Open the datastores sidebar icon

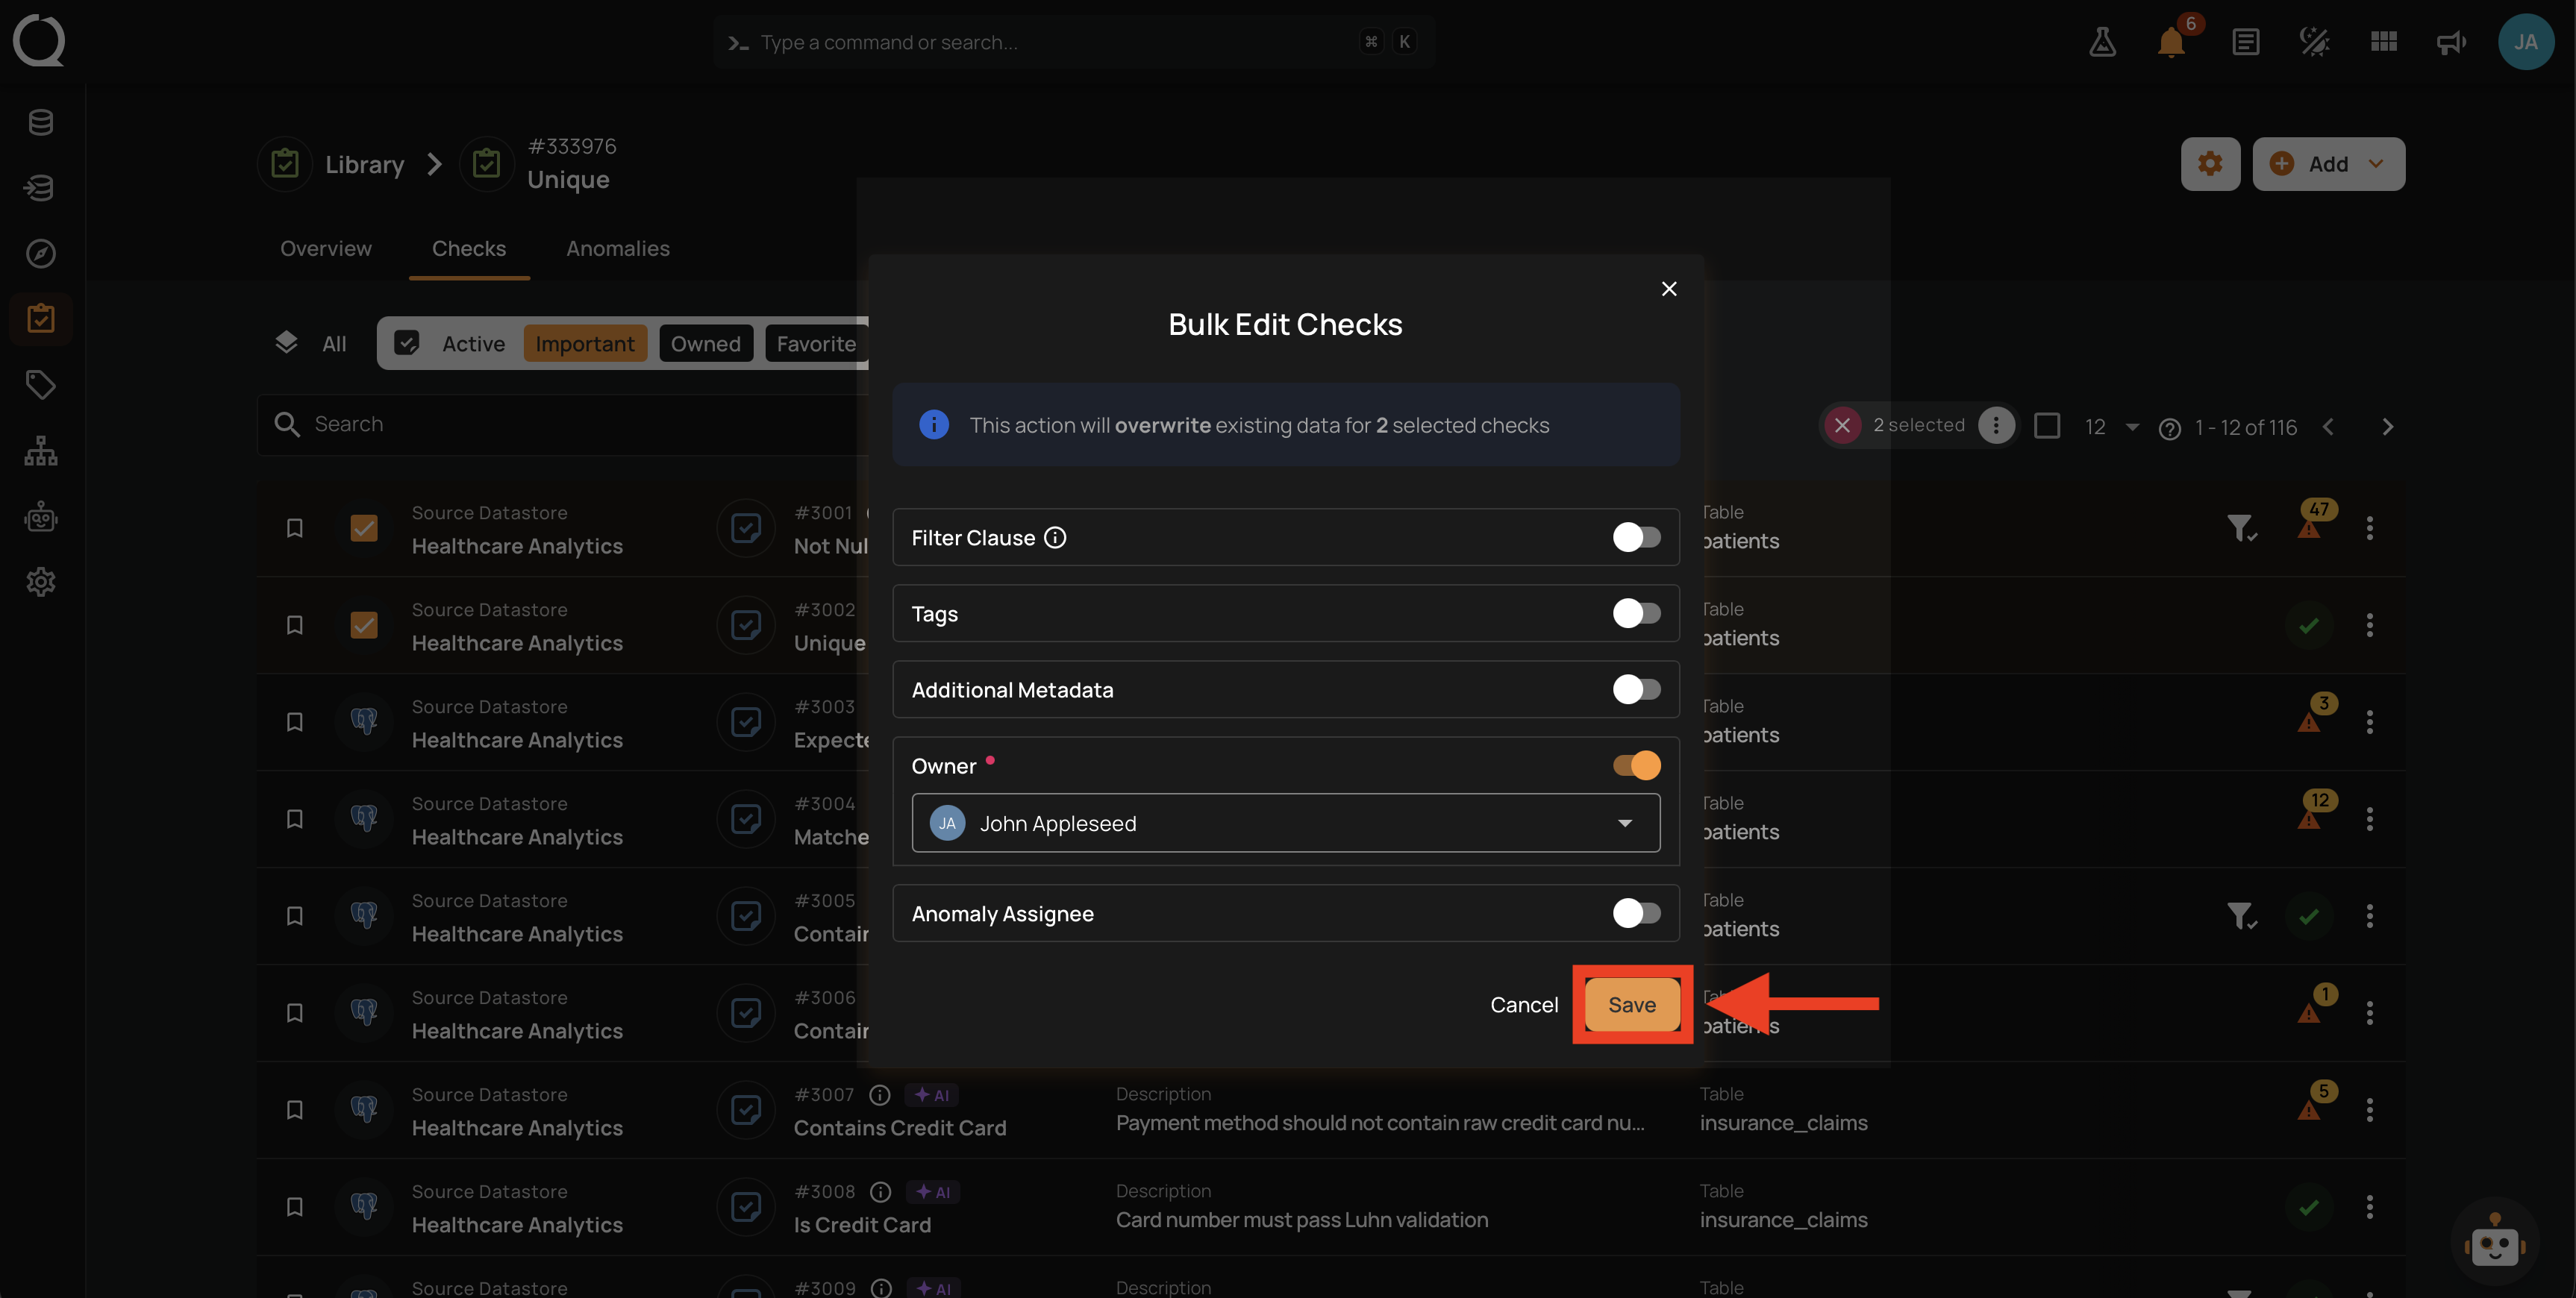[x=41, y=122]
